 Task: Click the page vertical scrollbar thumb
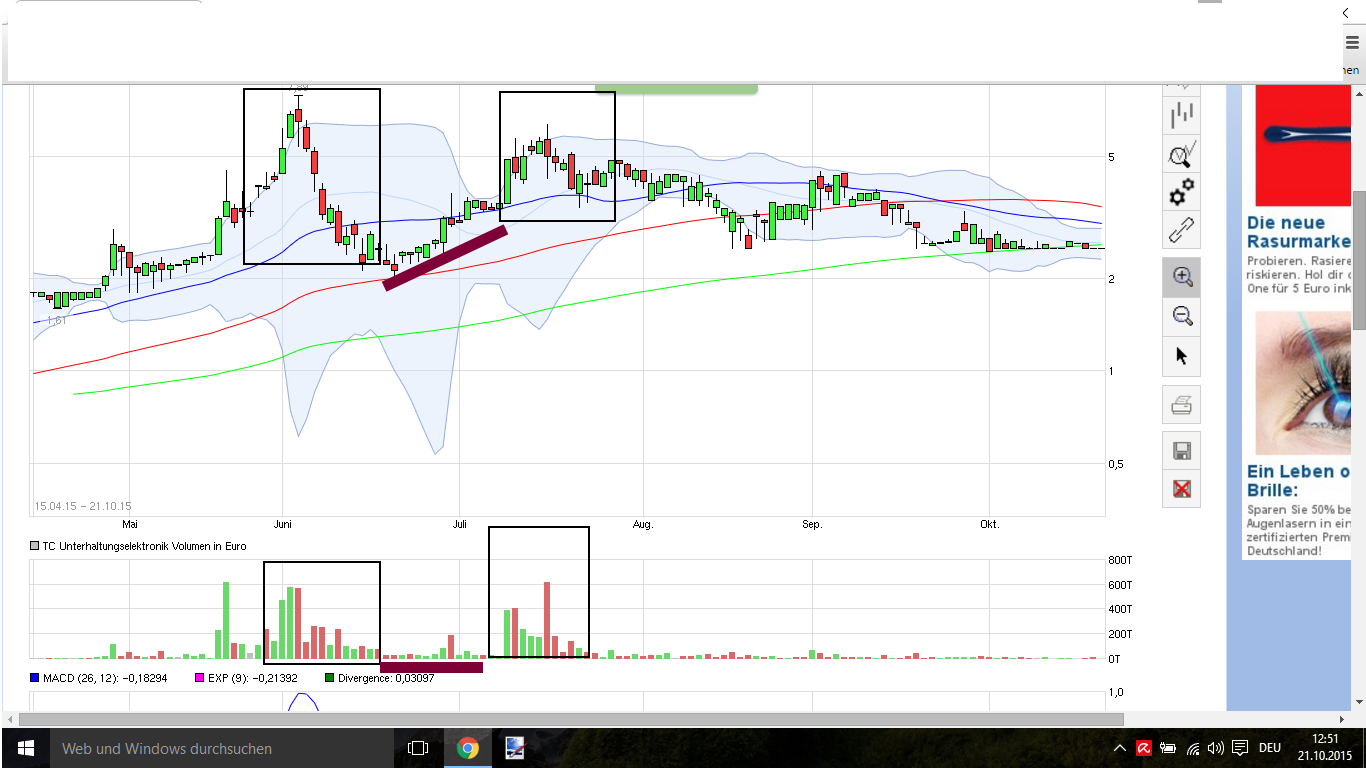(1359, 260)
